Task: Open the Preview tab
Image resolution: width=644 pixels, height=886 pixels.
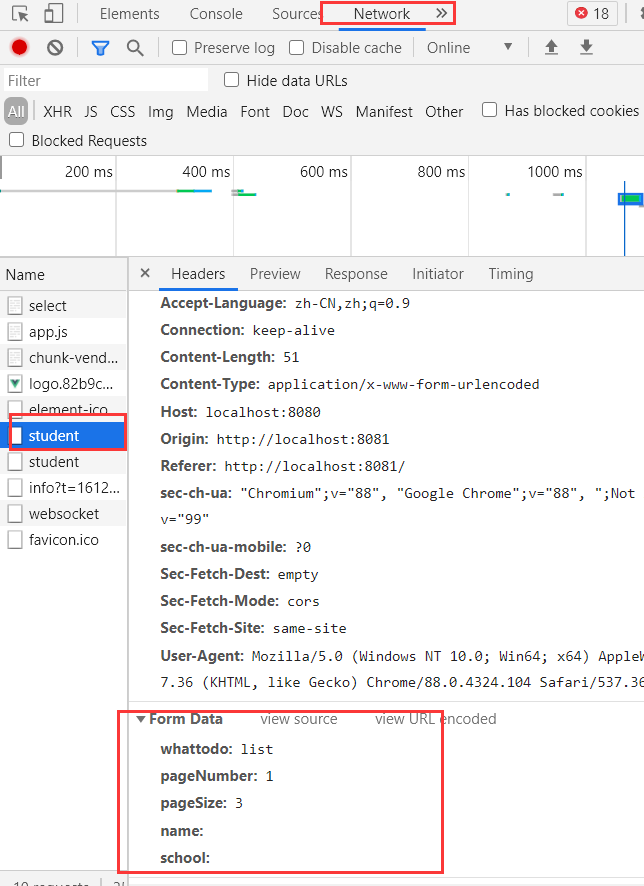Action: 275,274
